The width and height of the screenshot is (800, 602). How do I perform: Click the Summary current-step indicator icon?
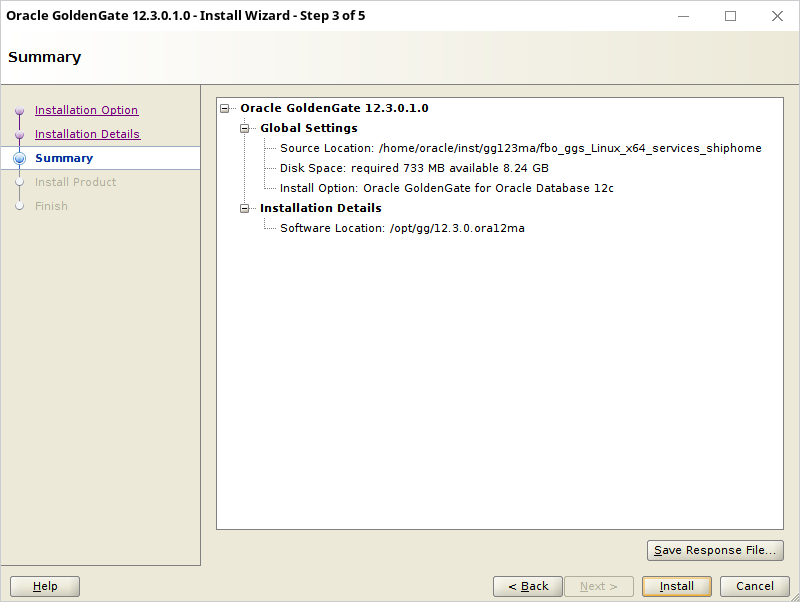(x=19, y=158)
